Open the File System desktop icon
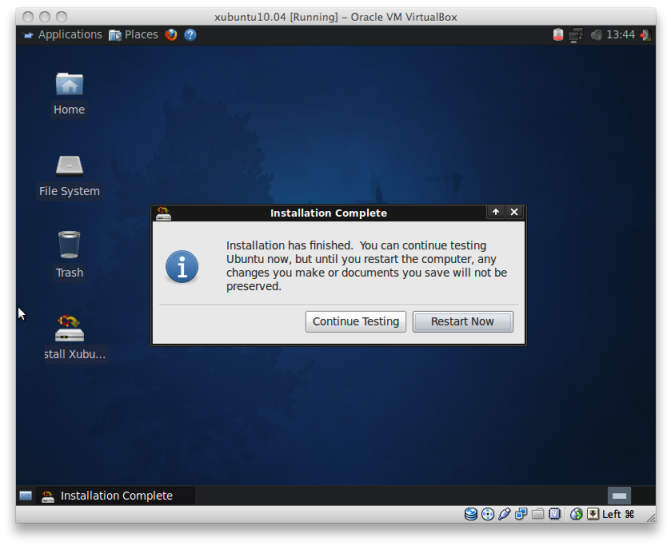Screen dimensions: 671x546 [69, 176]
